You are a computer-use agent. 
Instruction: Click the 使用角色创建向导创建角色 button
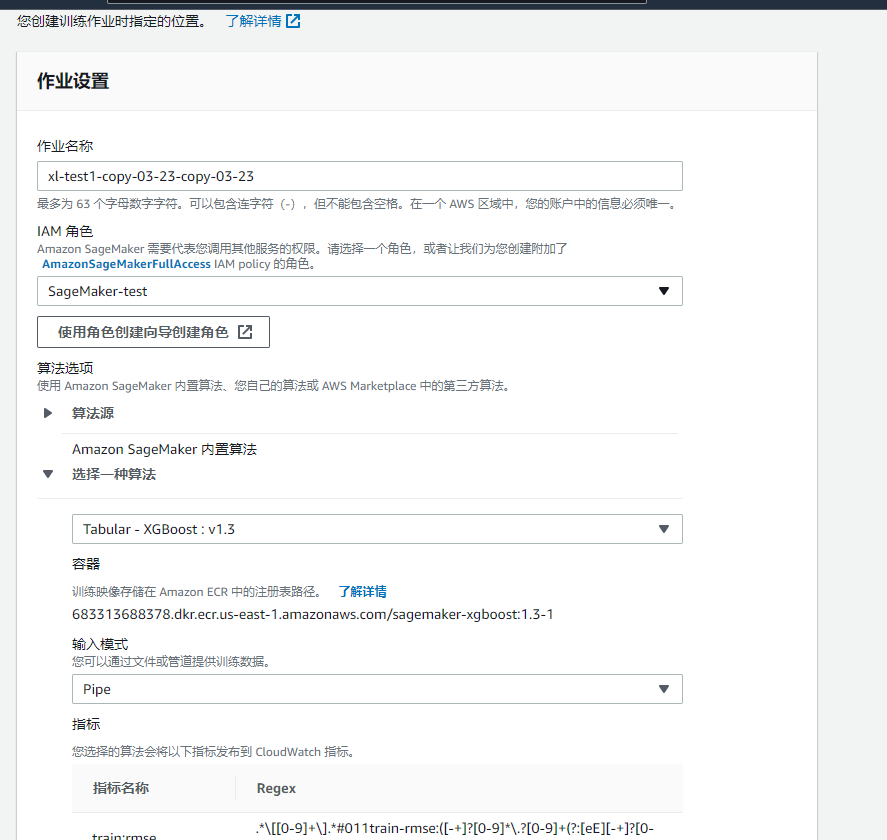pos(153,332)
